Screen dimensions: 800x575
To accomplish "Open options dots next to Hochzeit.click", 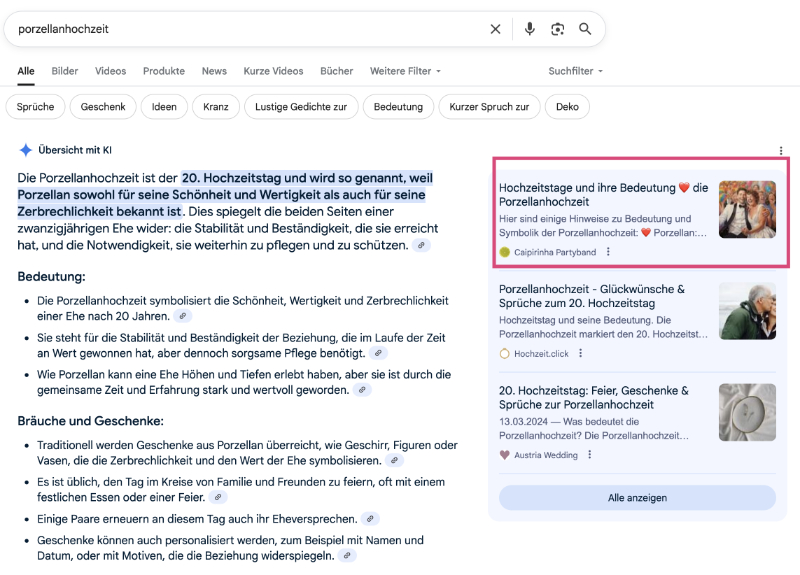I will 580,353.
